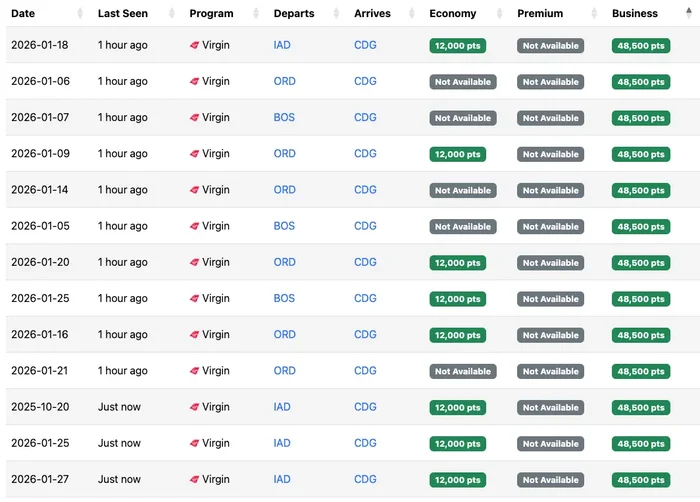
Task: Click sort arrows beside Last Seen header
Action: pos(172,13)
